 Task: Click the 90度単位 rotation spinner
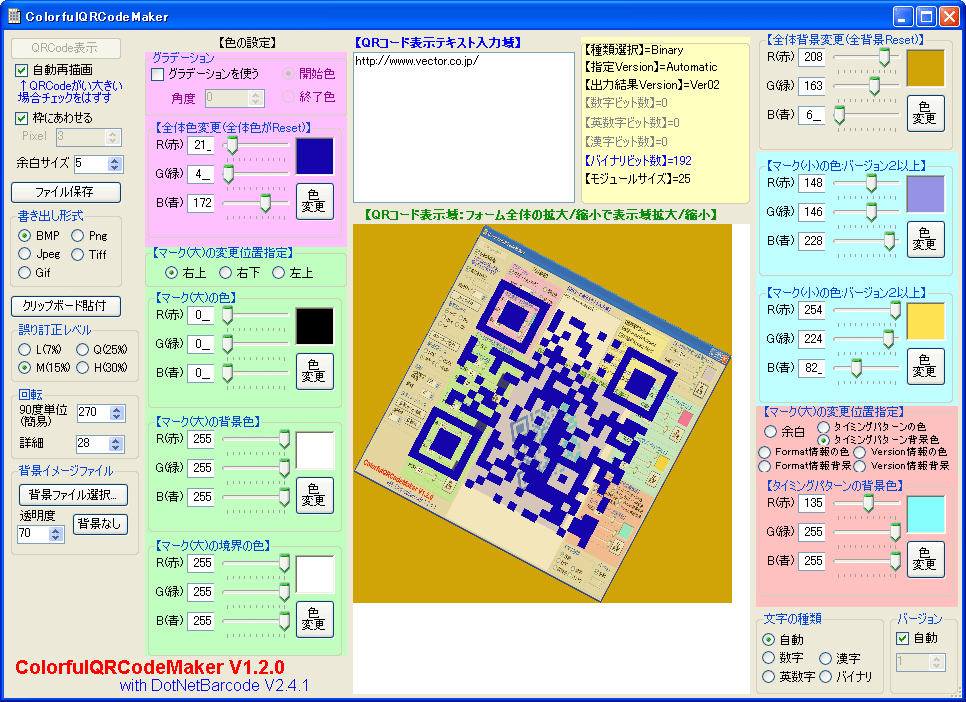[117, 413]
